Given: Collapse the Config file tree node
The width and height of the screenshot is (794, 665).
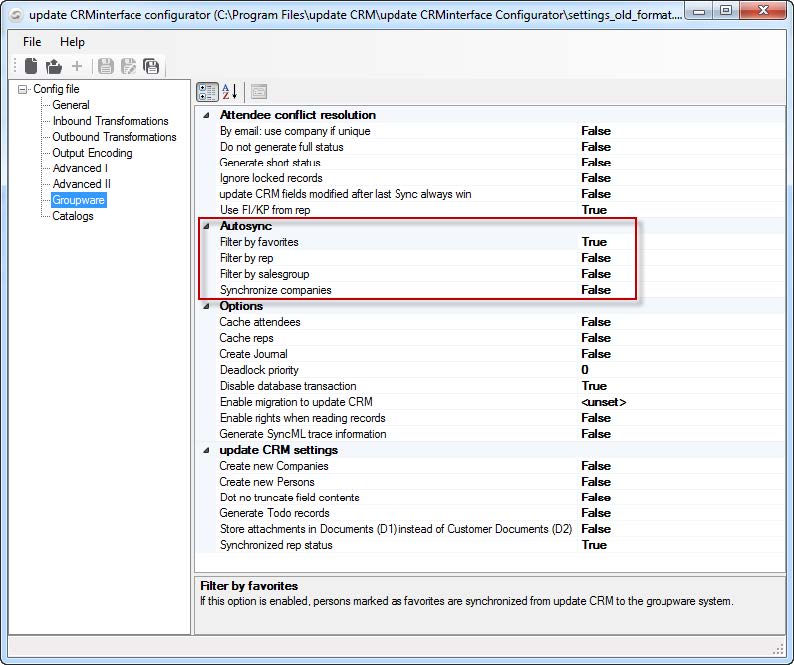Looking at the screenshot, I should pyautogui.click(x=23, y=90).
